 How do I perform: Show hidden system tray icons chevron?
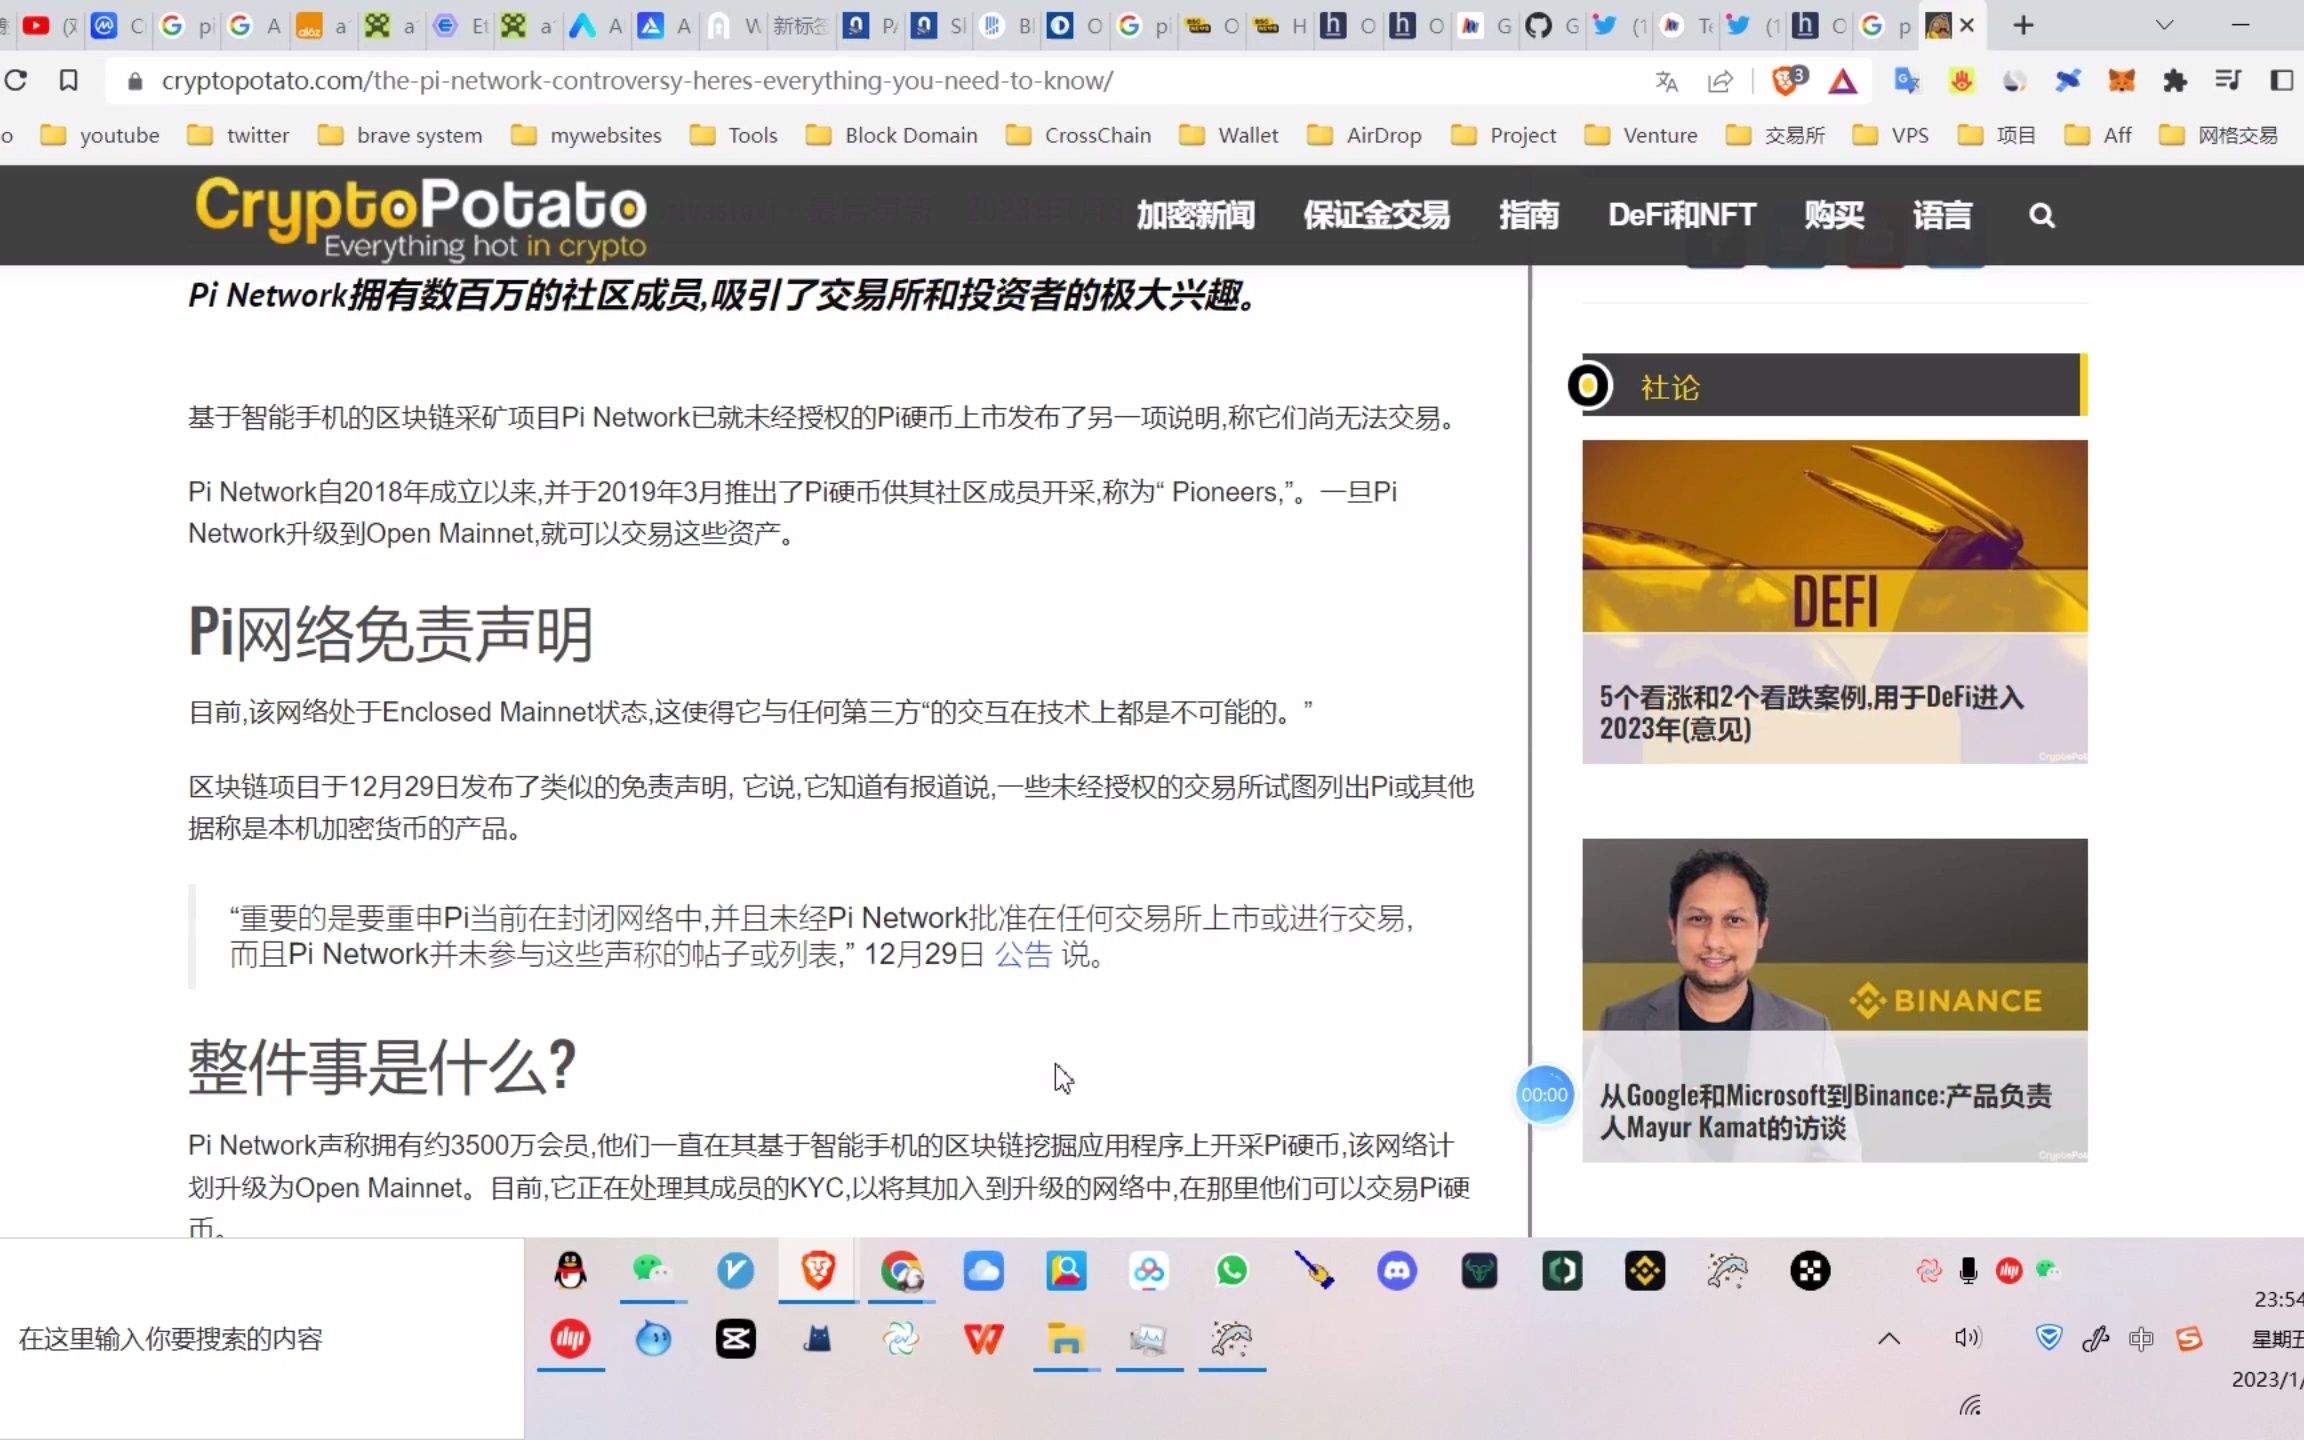pos(1889,1338)
